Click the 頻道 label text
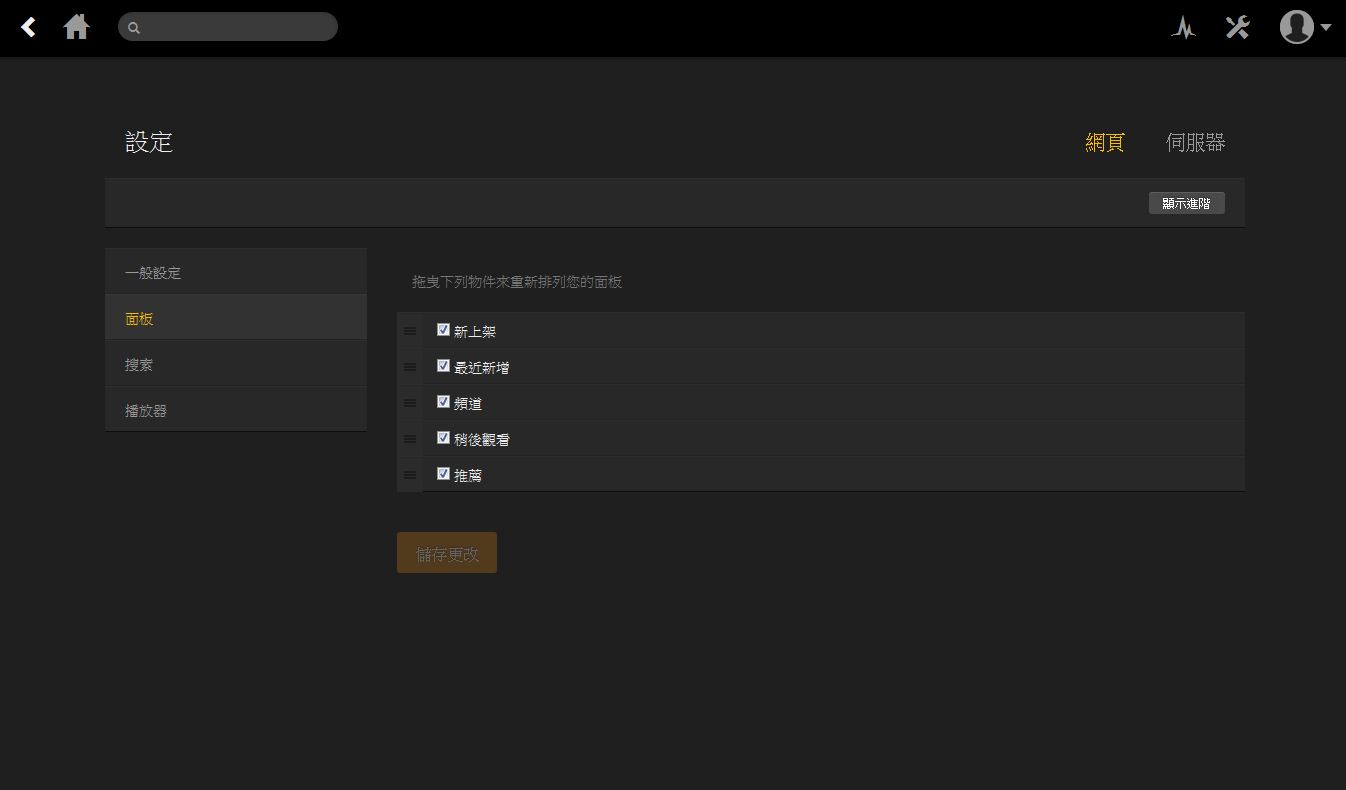1346x790 pixels. point(468,403)
